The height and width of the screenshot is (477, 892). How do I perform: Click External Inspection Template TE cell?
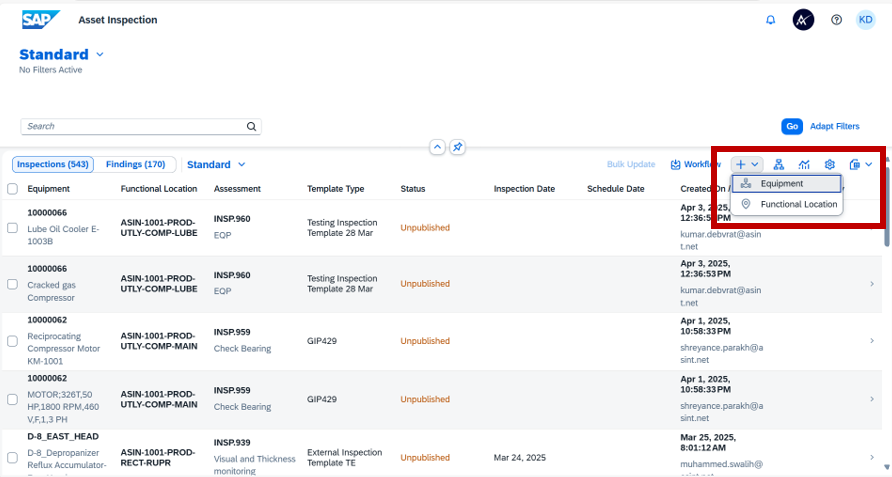tap(344, 458)
